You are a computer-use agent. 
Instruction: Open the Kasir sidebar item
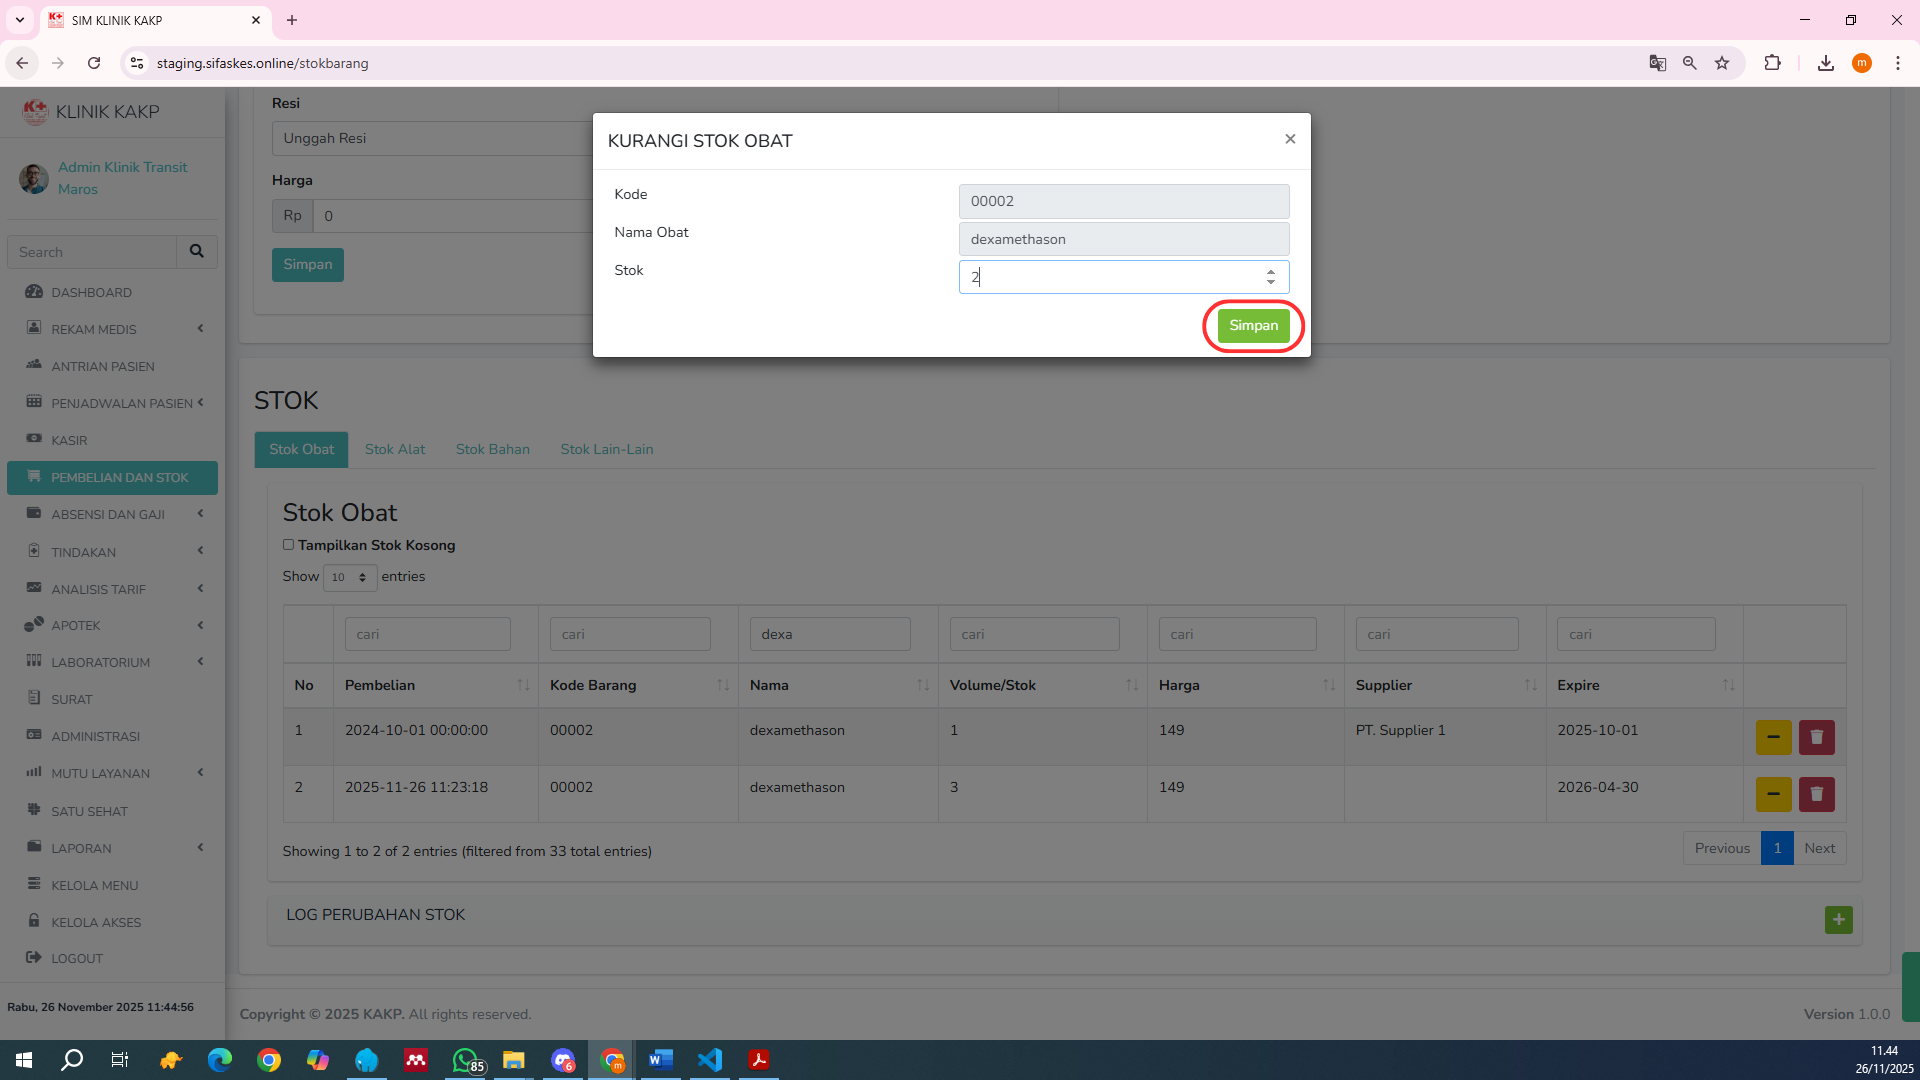(69, 440)
